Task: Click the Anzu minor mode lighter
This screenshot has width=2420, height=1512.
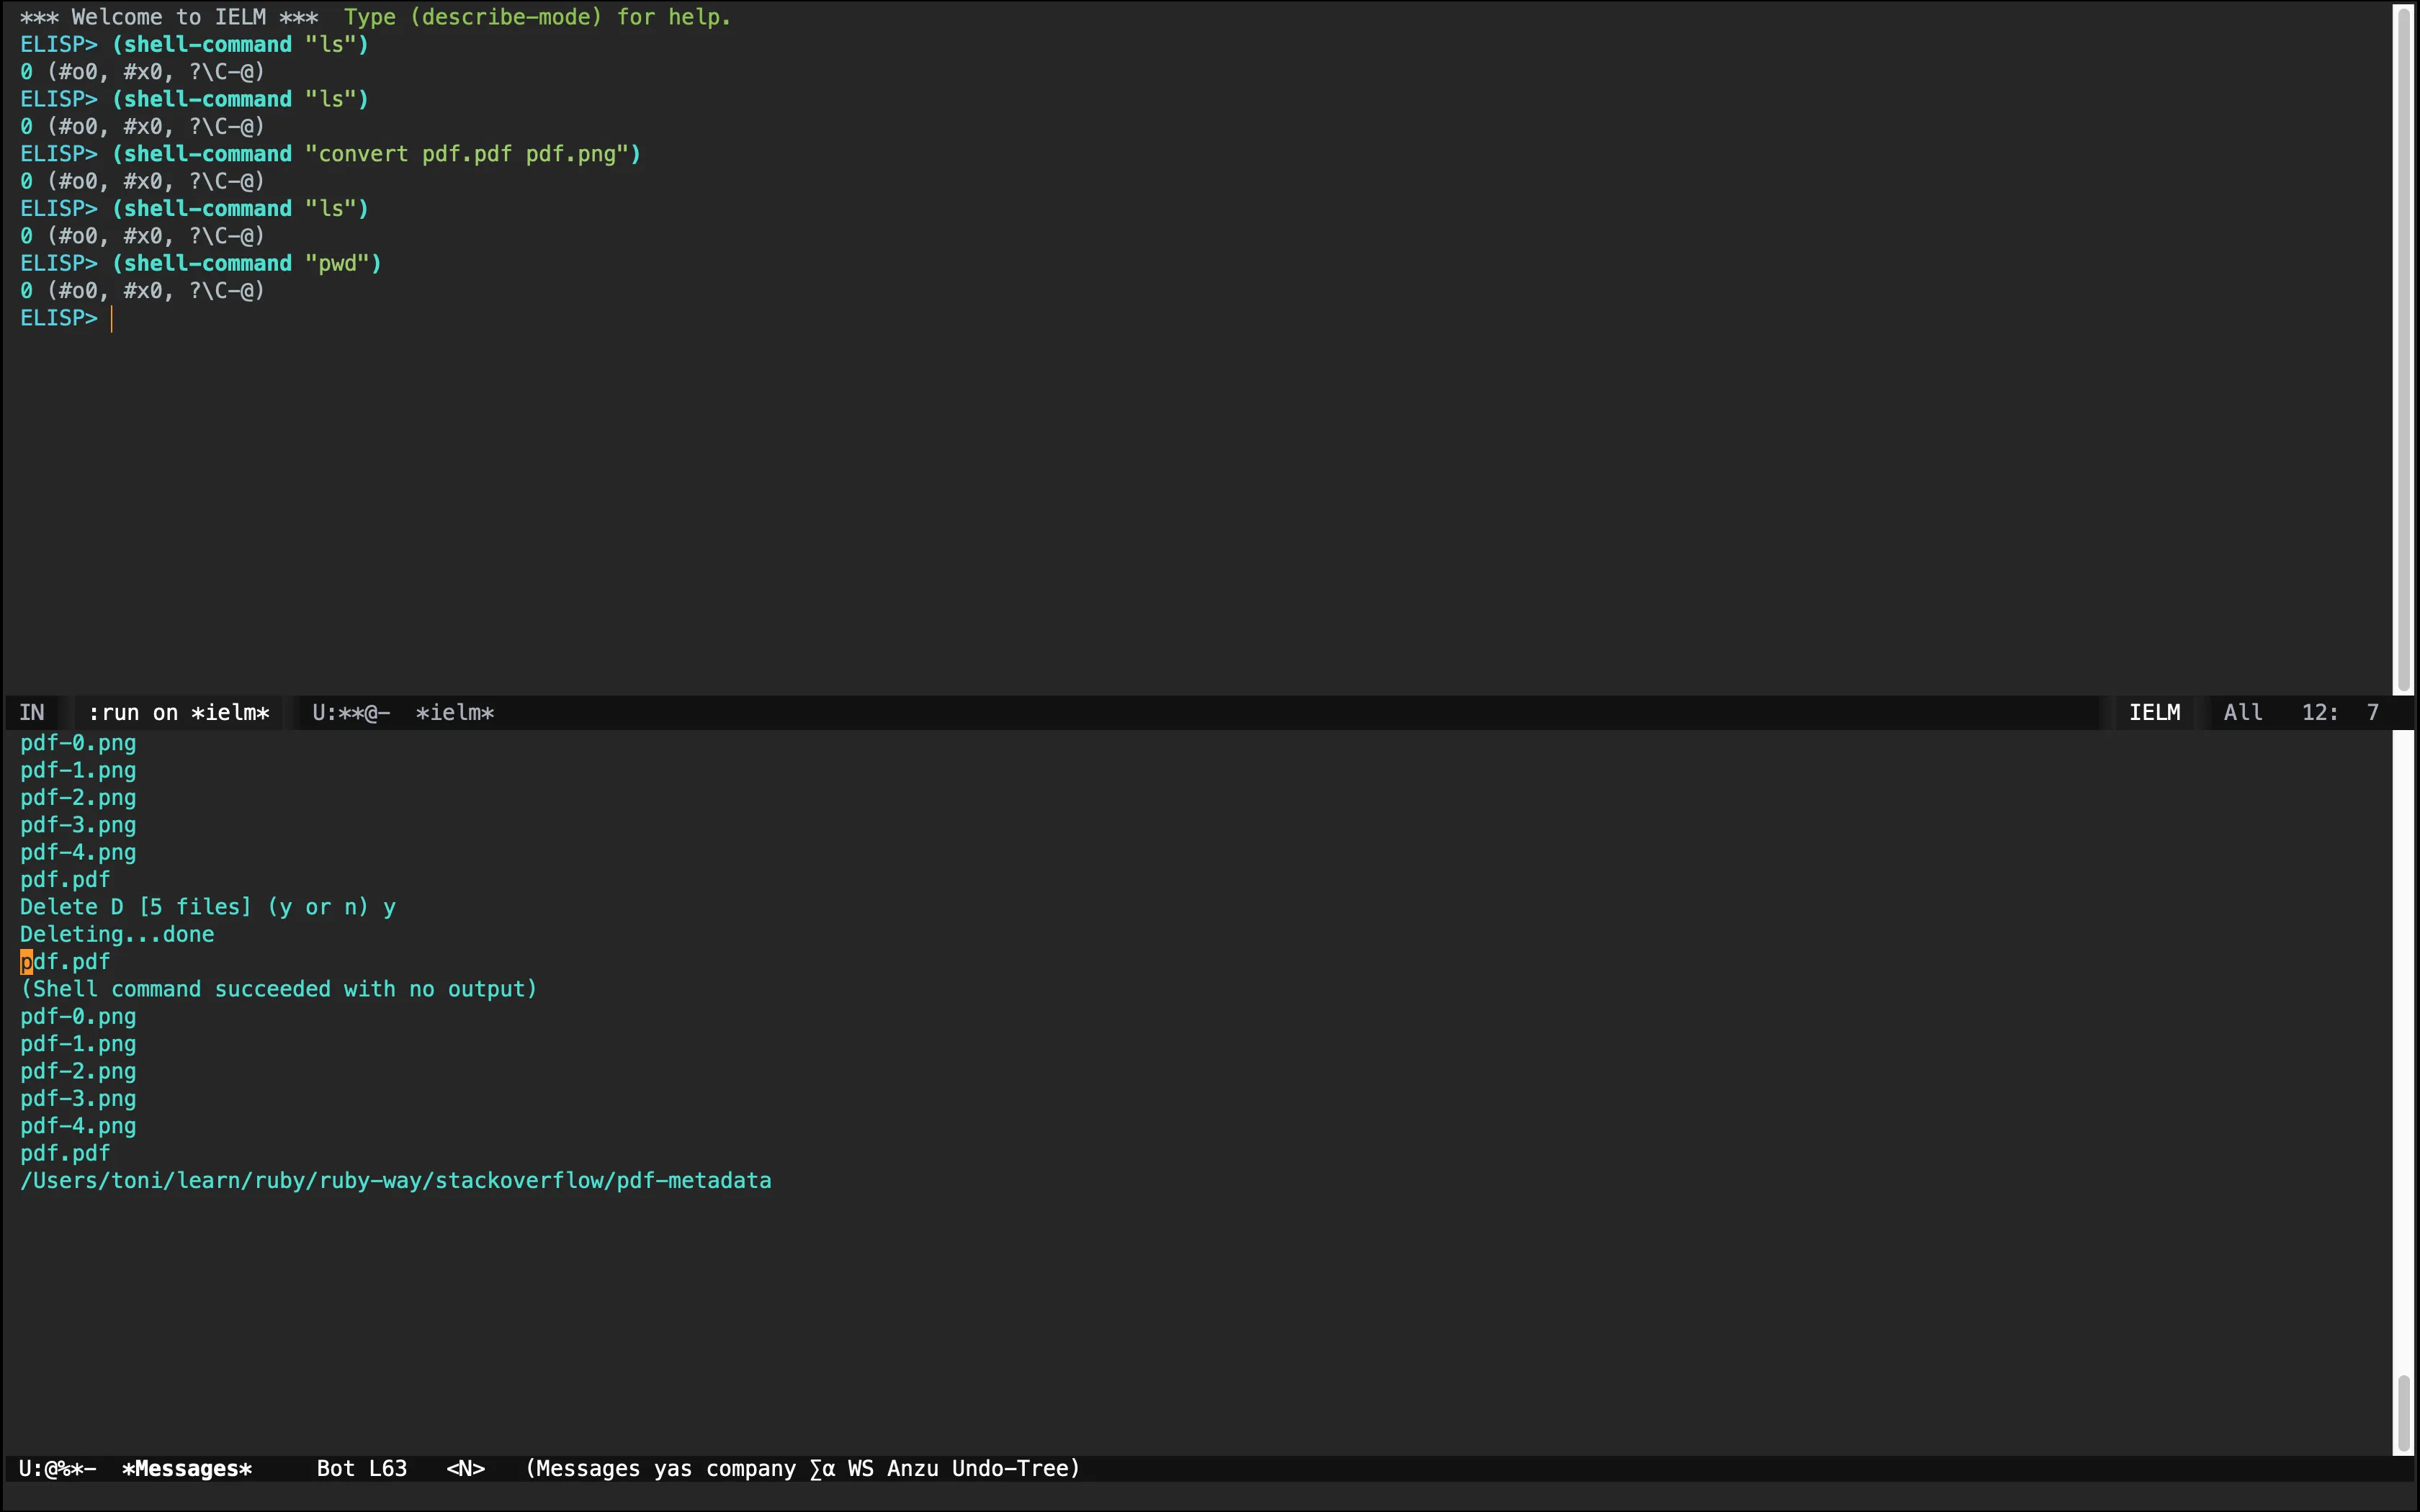Action: (x=912, y=1468)
